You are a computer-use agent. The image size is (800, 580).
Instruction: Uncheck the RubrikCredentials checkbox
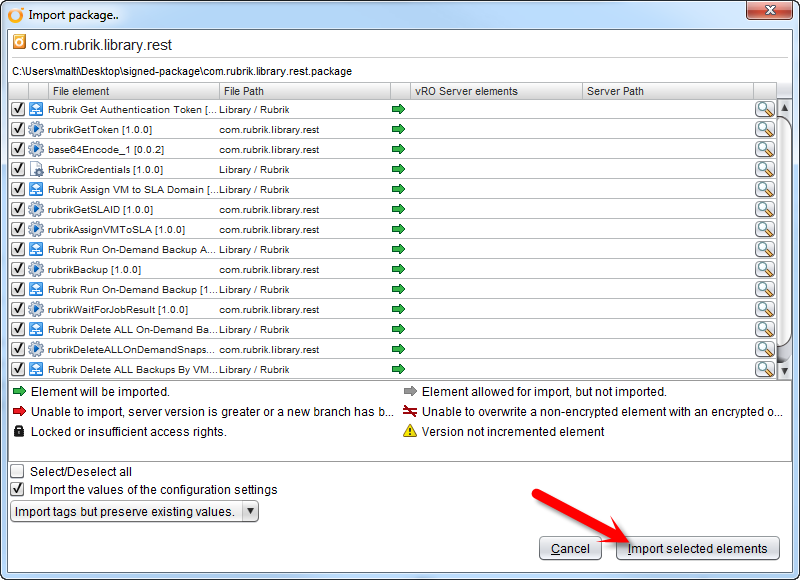click(x=18, y=169)
